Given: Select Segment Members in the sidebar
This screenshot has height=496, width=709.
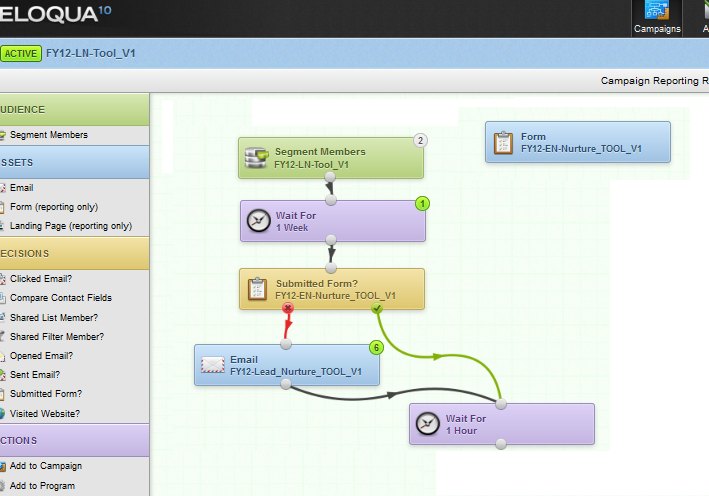Looking at the screenshot, I should pos(48,135).
